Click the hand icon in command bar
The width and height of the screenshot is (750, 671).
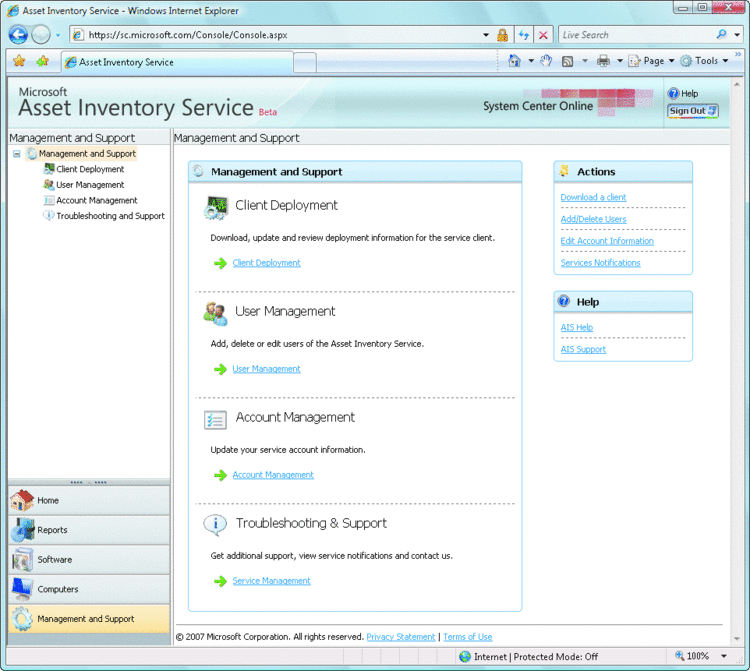coord(546,61)
